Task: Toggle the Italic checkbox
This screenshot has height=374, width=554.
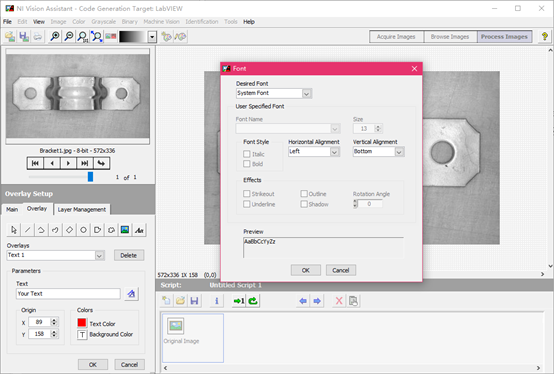Action: pos(247,154)
